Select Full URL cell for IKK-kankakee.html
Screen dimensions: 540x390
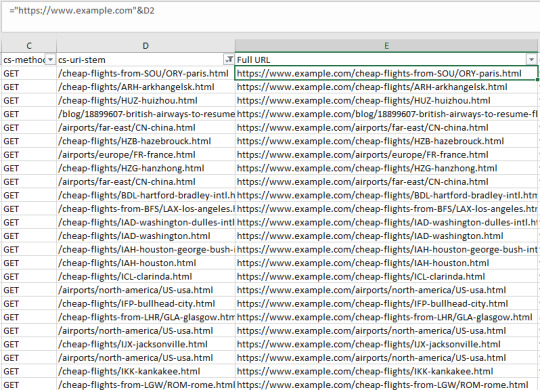[x=386, y=371]
